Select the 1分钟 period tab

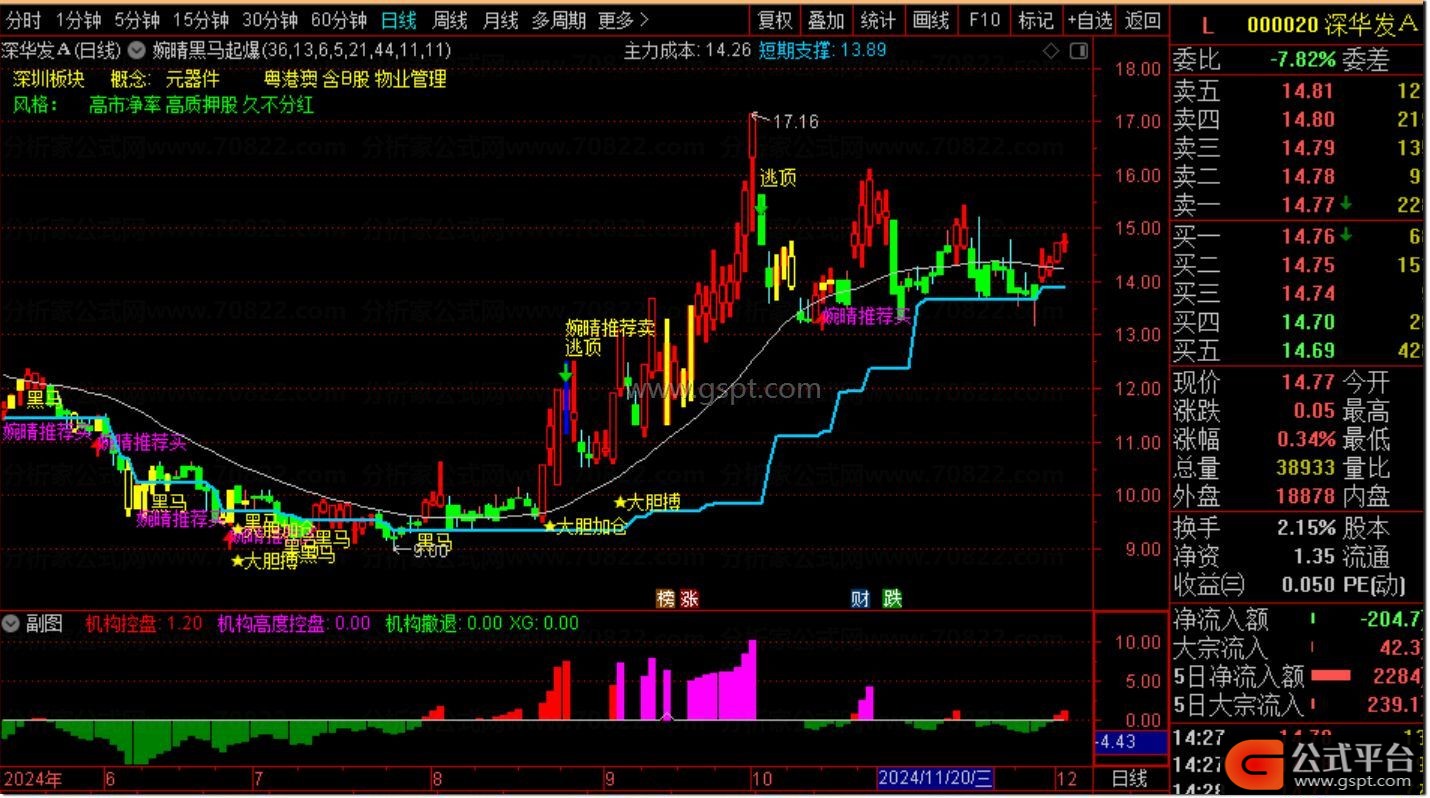tap(78, 19)
